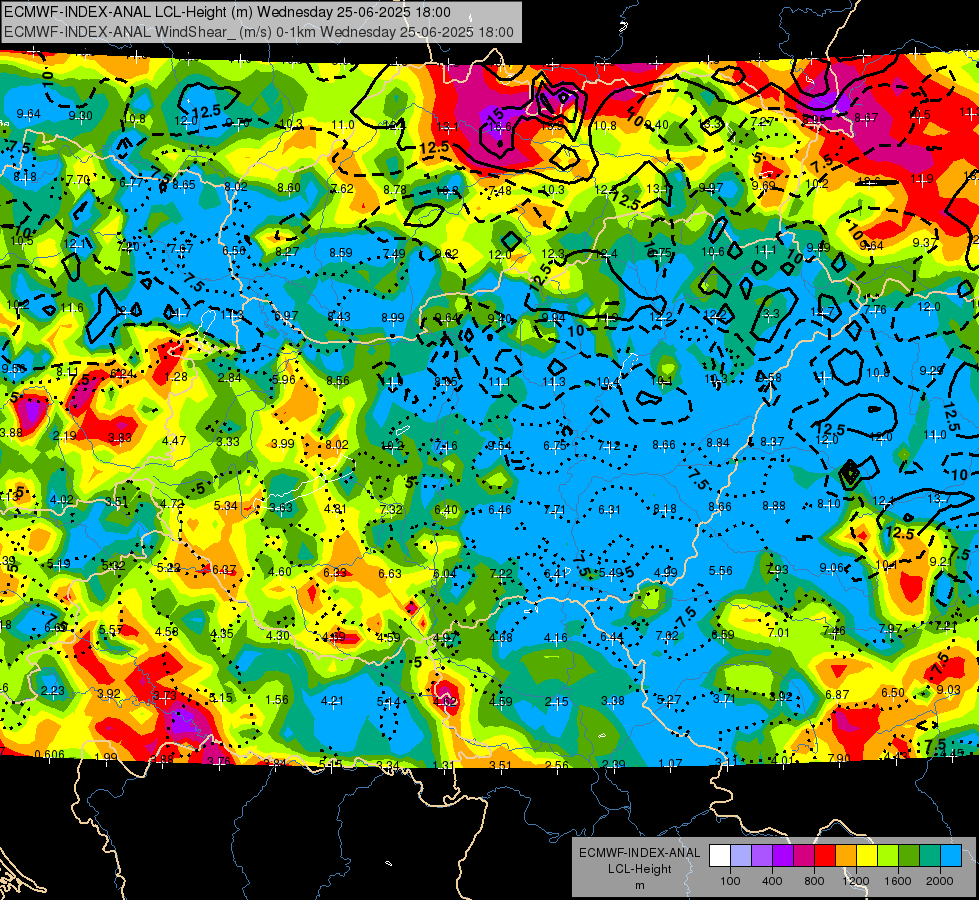Click the LCL-Height (m) title line

pos(227,12)
